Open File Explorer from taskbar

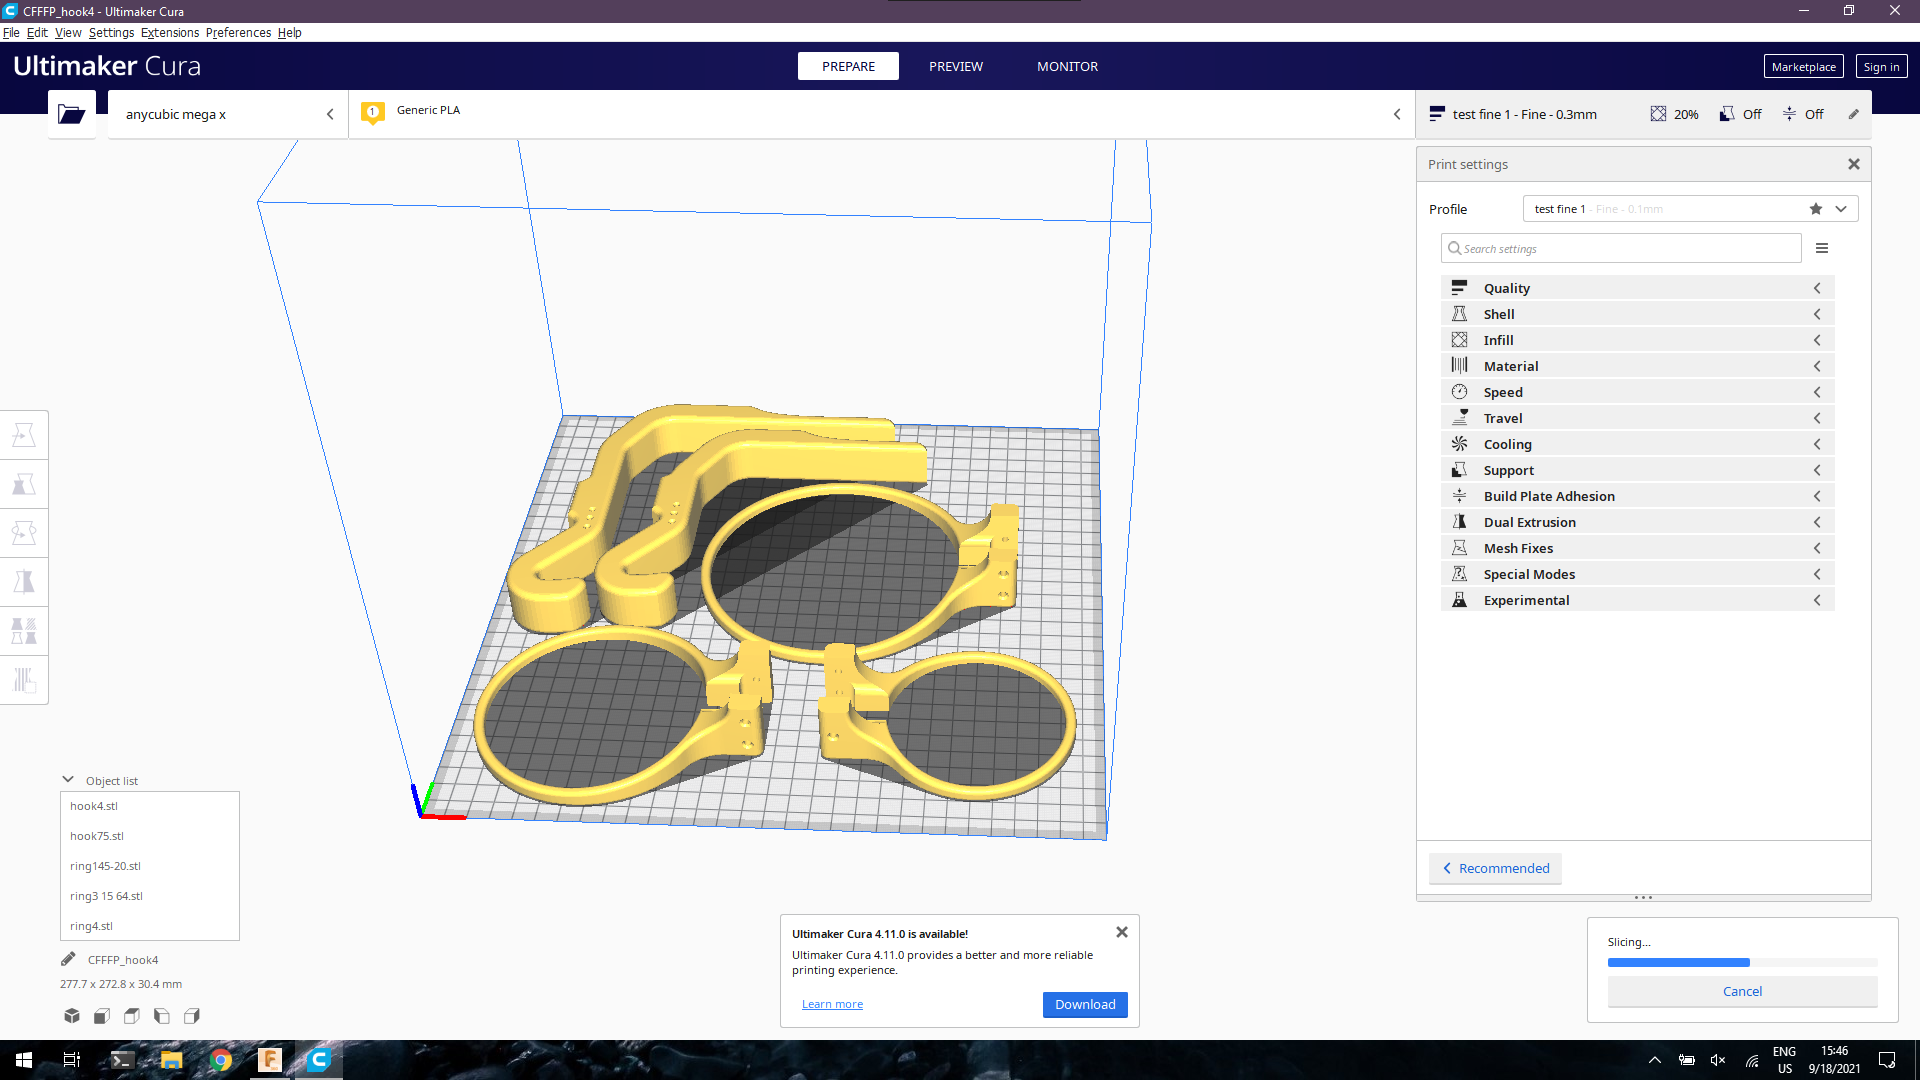pos(171,1060)
